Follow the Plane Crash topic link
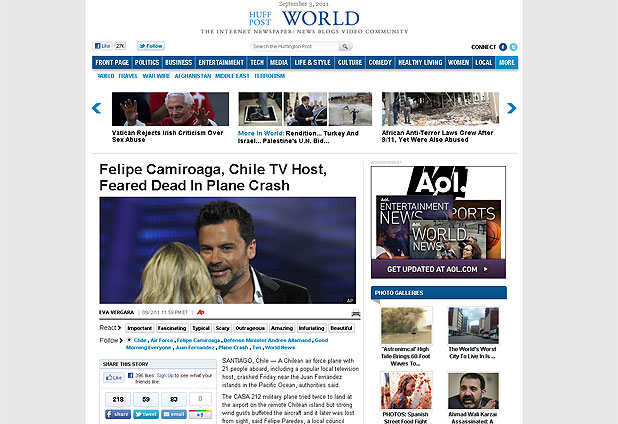Viewport: 618px width, 424px height. point(233,348)
